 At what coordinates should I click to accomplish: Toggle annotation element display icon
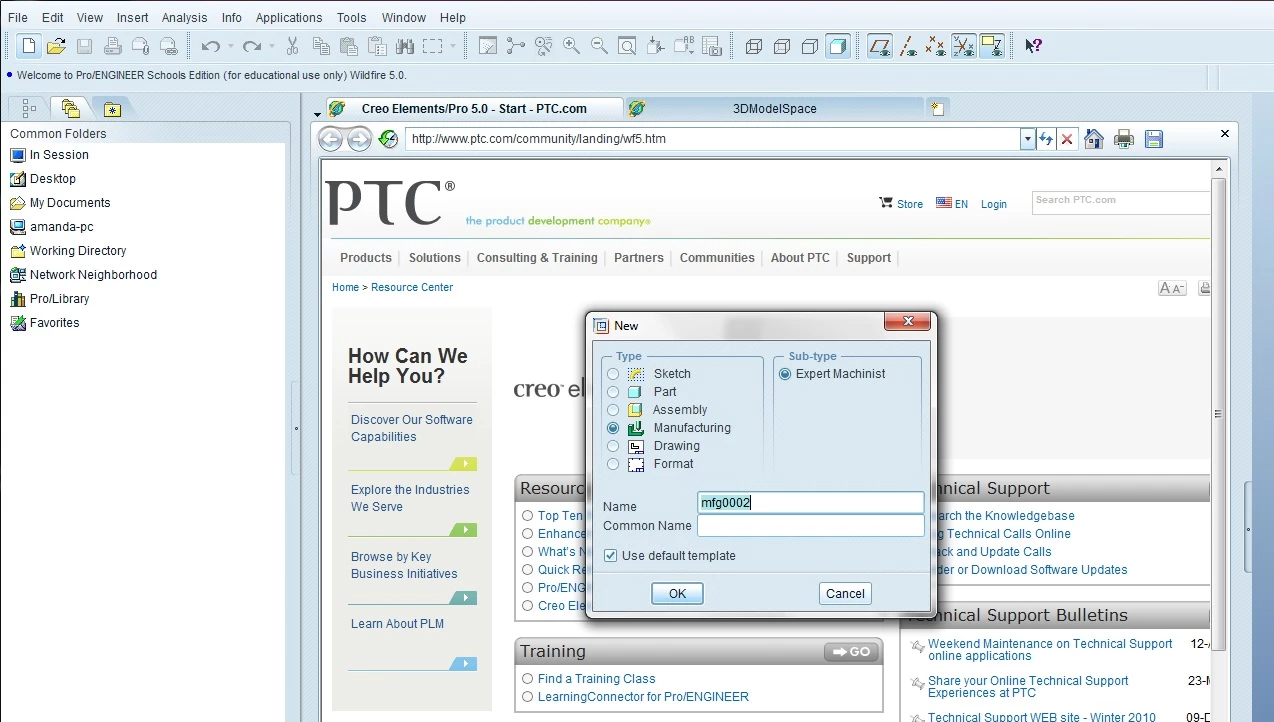992,46
